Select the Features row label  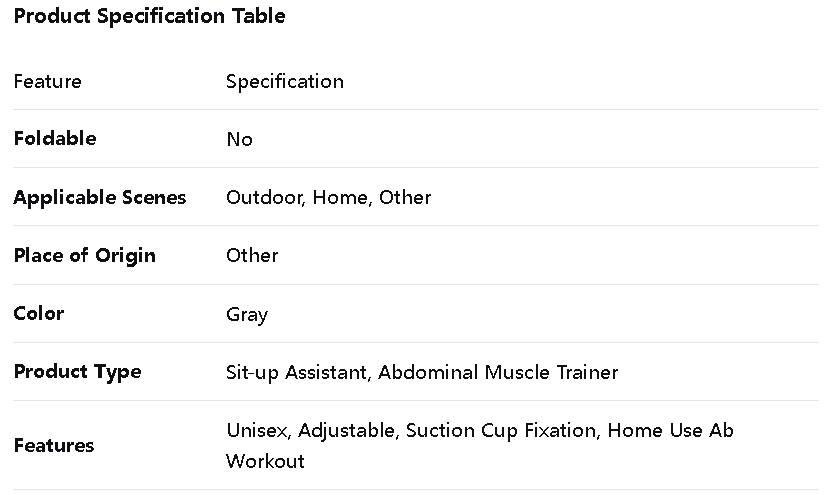[x=54, y=445]
